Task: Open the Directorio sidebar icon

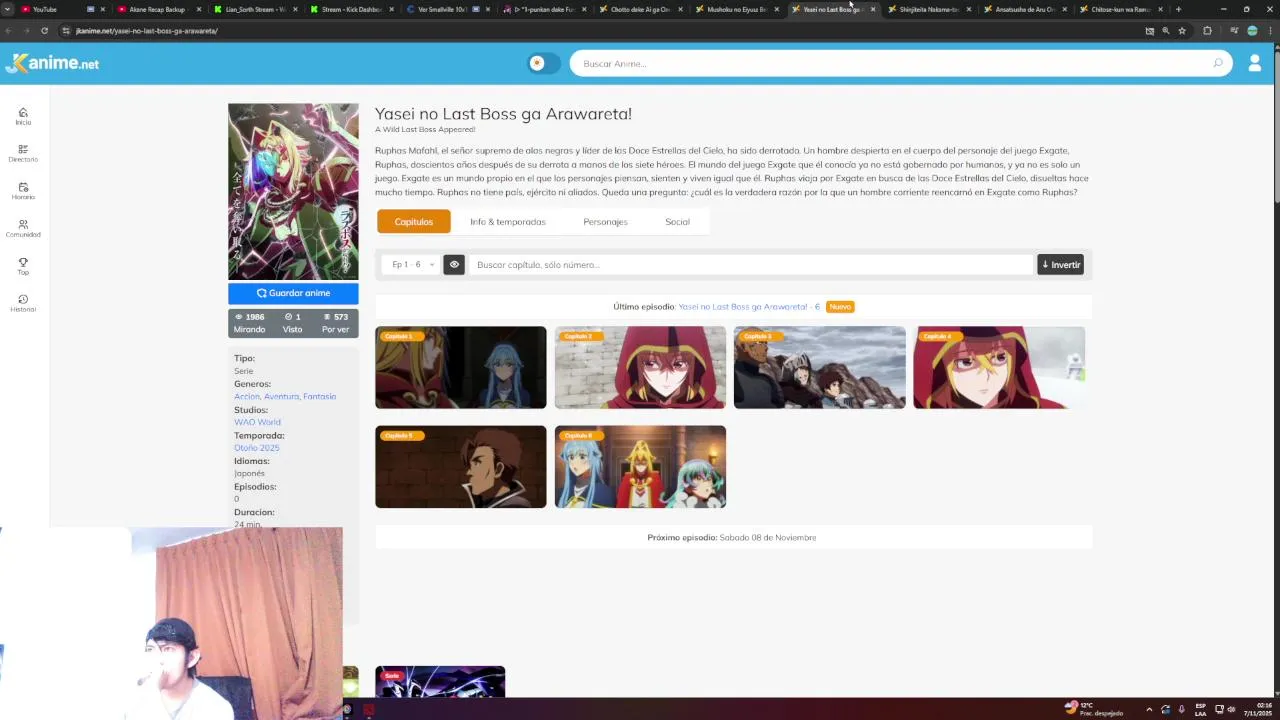Action: pyautogui.click(x=23, y=153)
